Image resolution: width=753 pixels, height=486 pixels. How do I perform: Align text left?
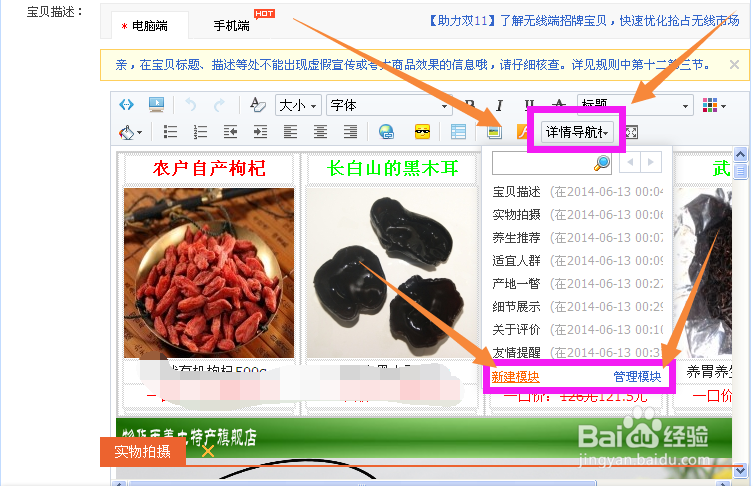pos(290,132)
